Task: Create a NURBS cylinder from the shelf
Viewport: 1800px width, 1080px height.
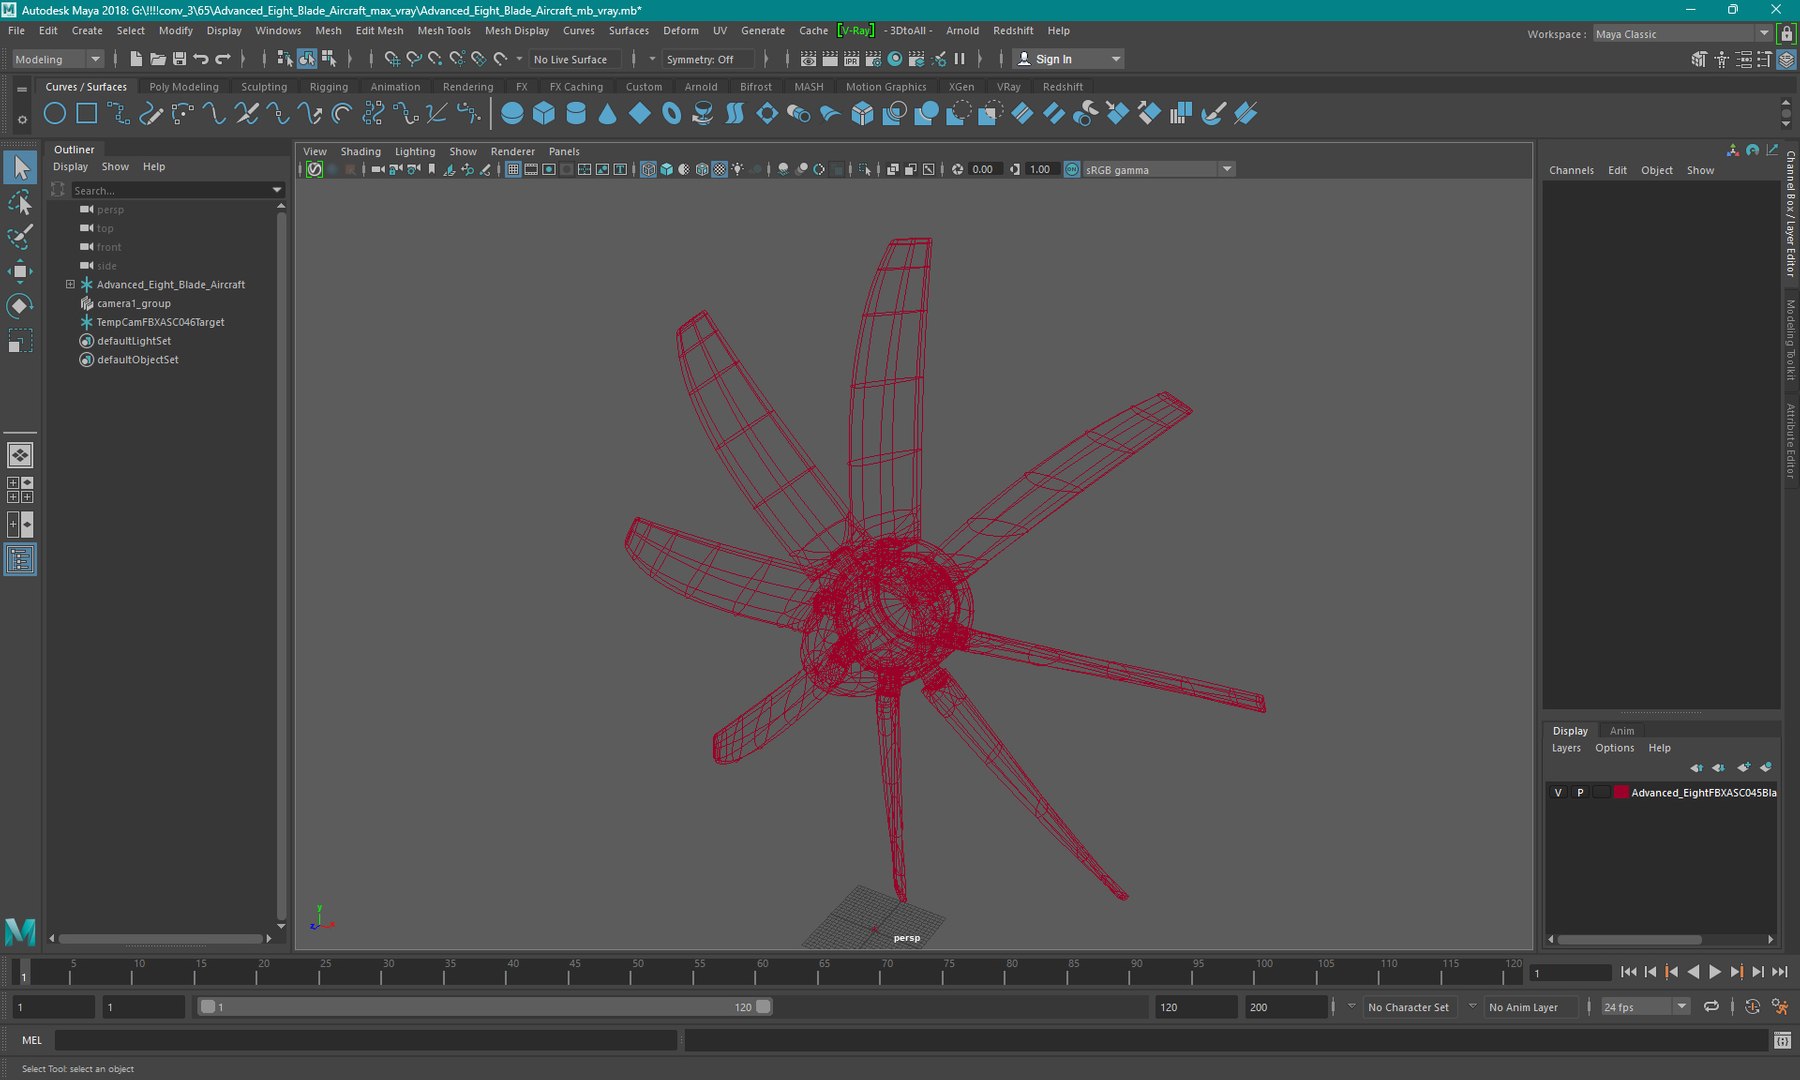Action: [576, 114]
